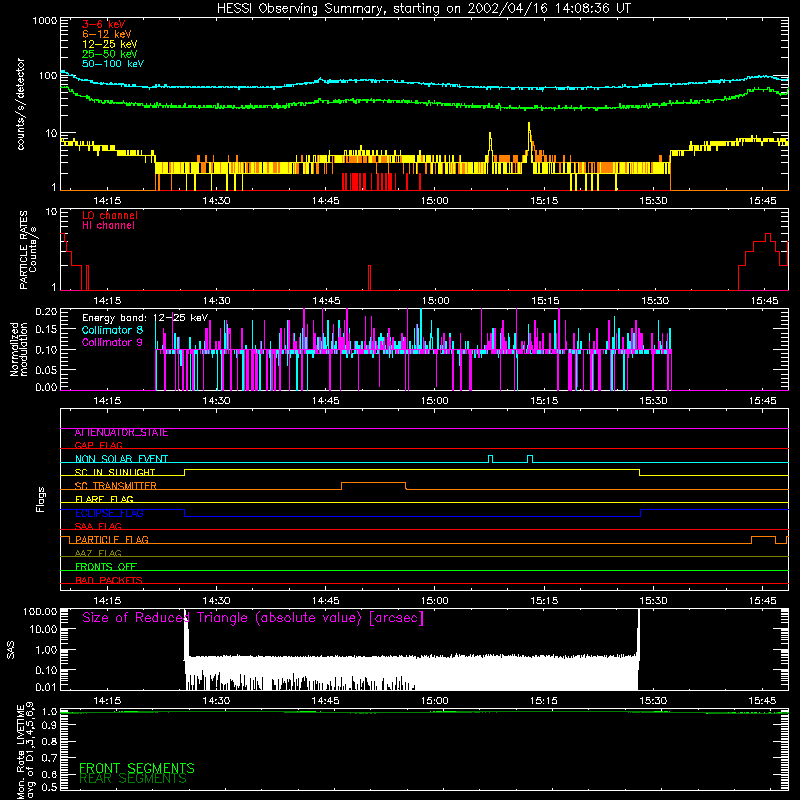This screenshot has height=800, width=800.
Task: Click the PARTICLE_FLAG pulse near 15:45
Action: pos(763,537)
